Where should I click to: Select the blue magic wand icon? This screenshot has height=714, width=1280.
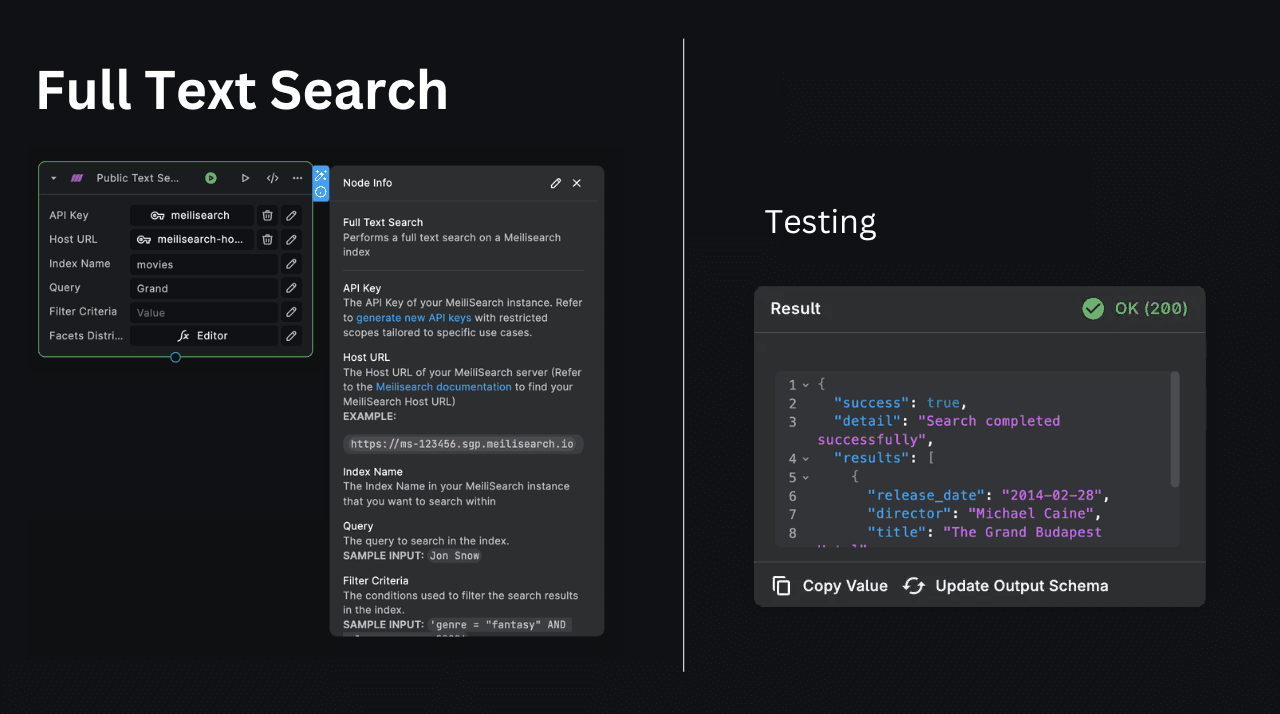[320, 175]
